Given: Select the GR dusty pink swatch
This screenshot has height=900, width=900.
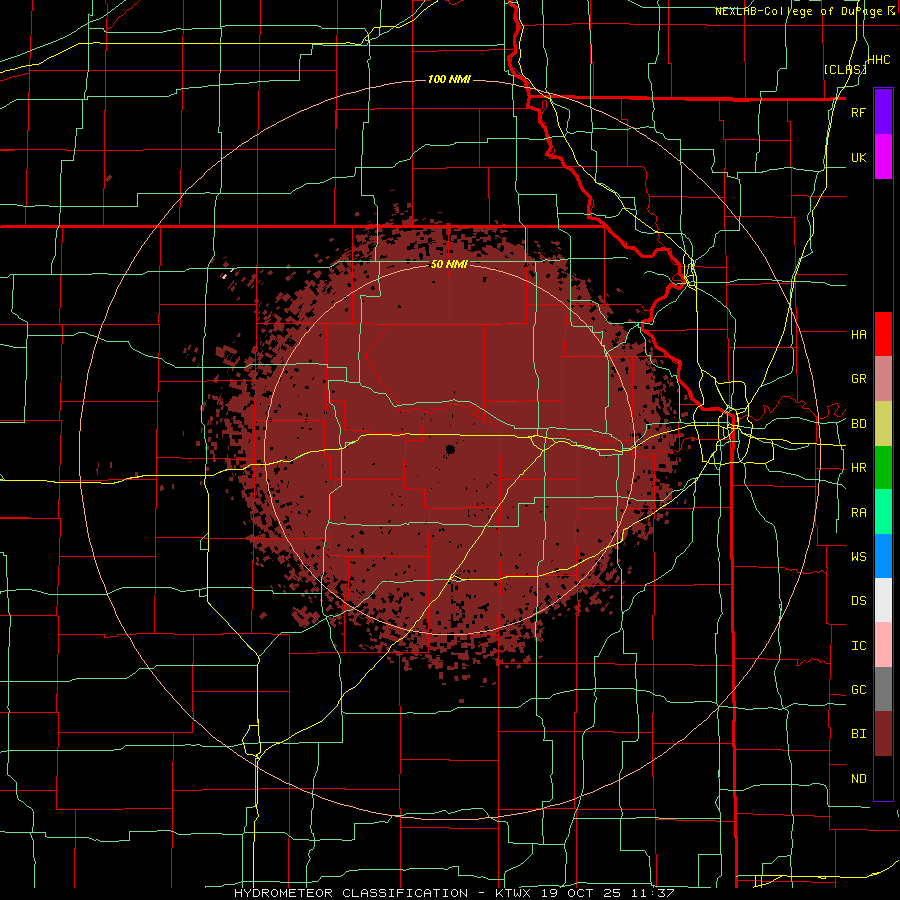Looking at the screenshot, I should pos(883,379).
